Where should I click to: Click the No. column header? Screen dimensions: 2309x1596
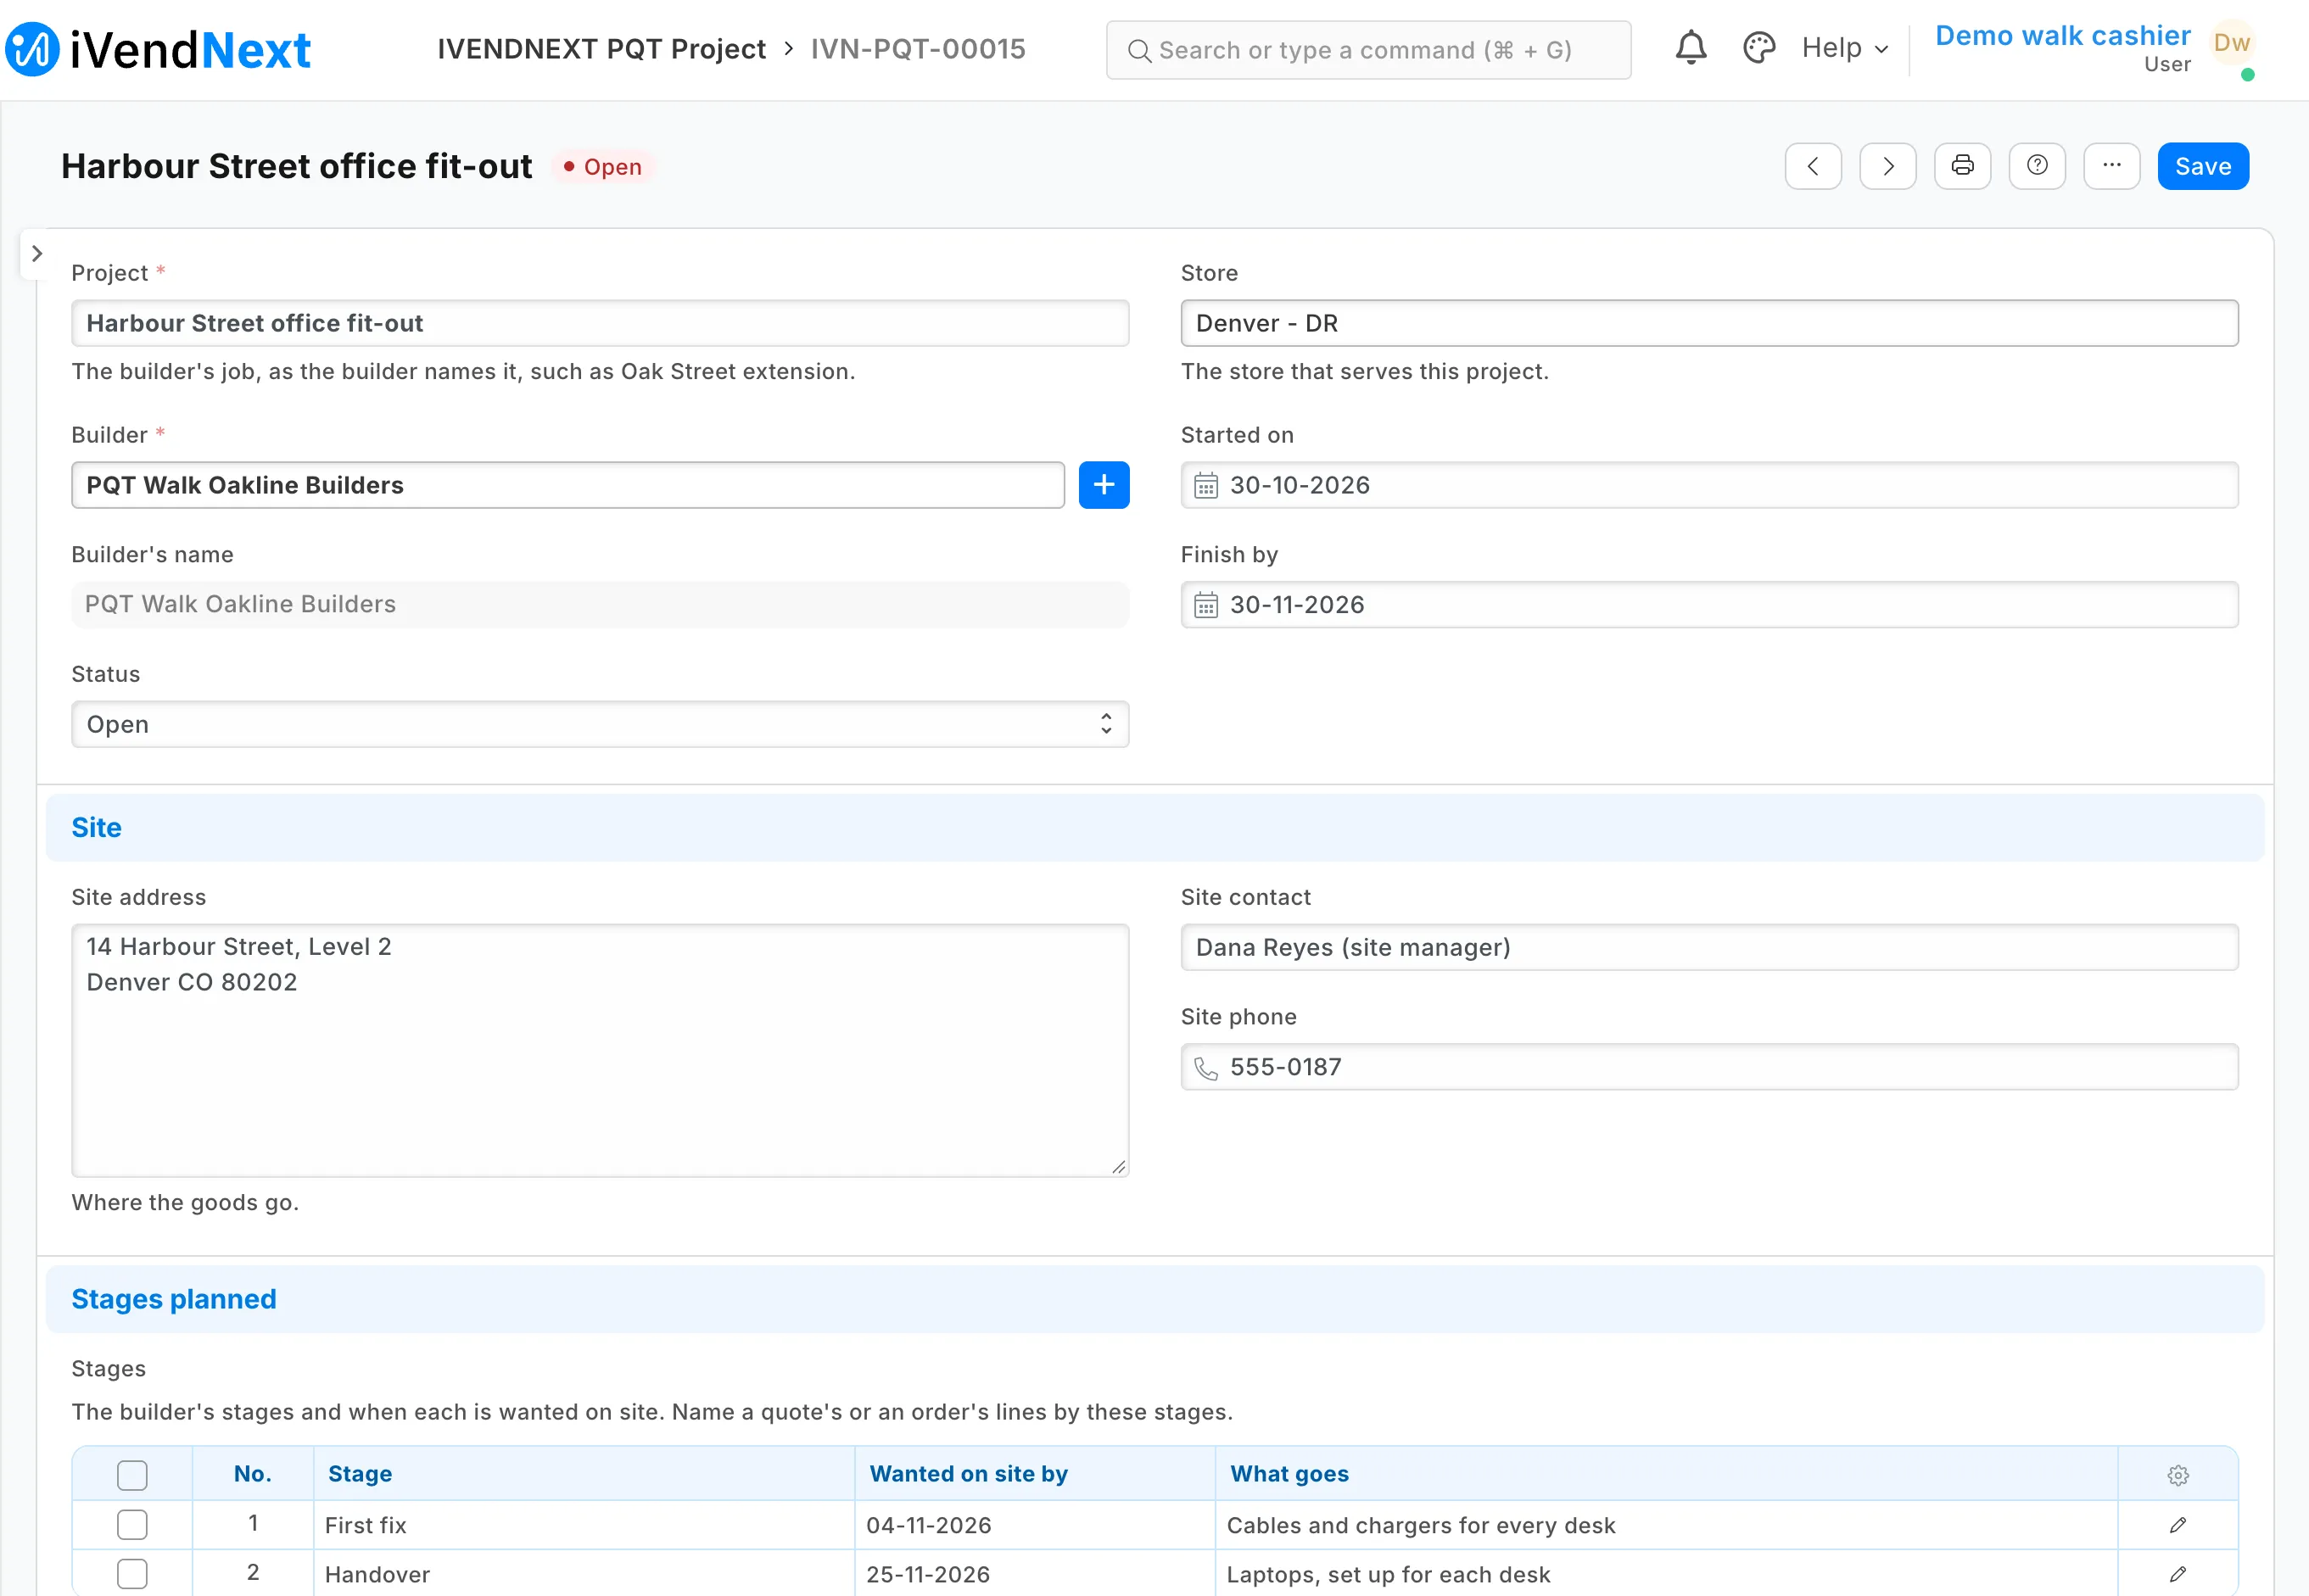[x=253, y=1474]
